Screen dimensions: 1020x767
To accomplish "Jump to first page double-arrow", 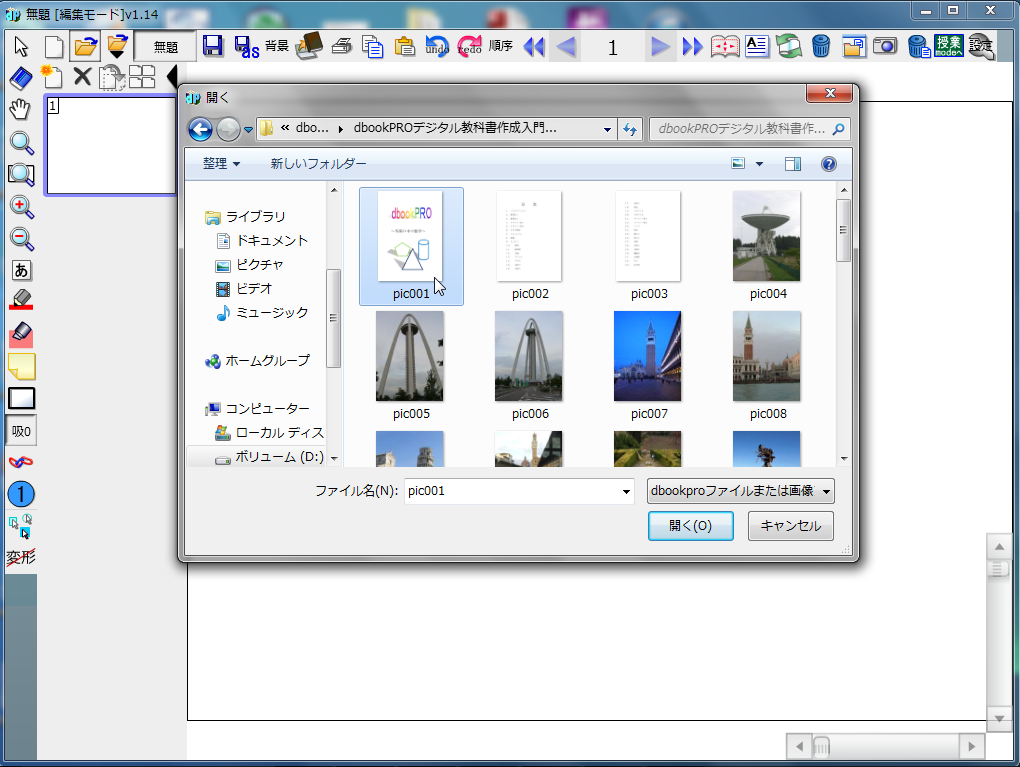I will [x=533, y=46].
